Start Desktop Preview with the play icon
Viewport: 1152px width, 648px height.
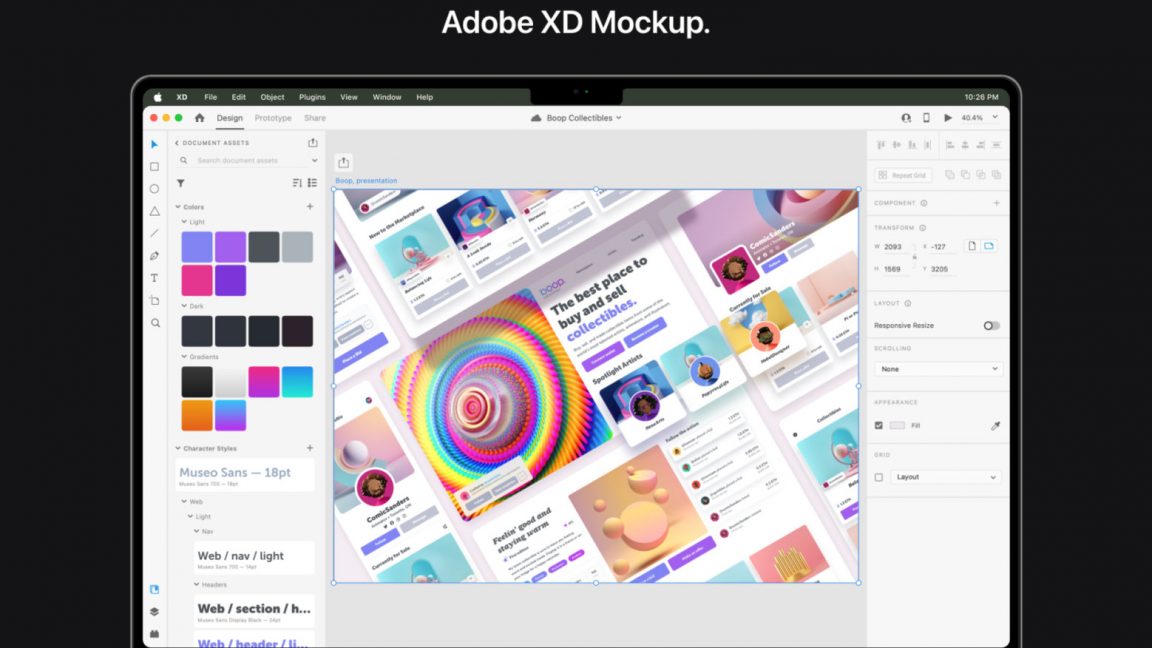(x=948, y=117)
